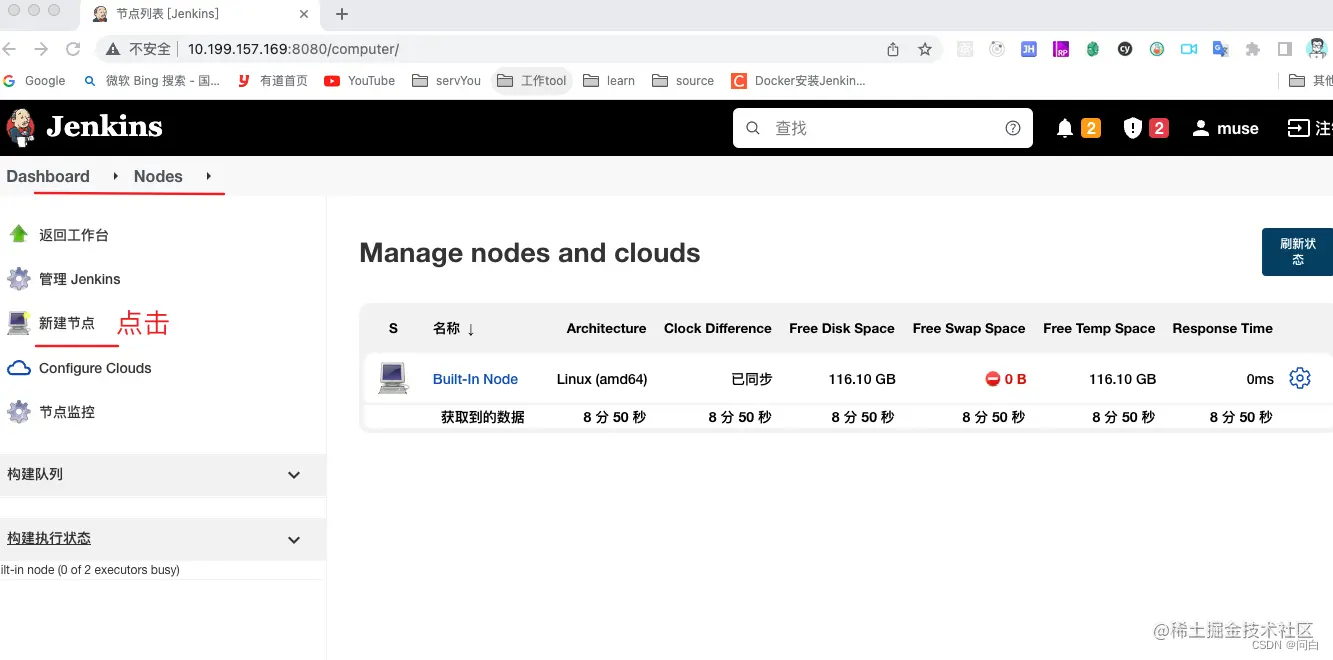Sort by Architecture column header
The image size is (1333, 660).
coord(606,328)
